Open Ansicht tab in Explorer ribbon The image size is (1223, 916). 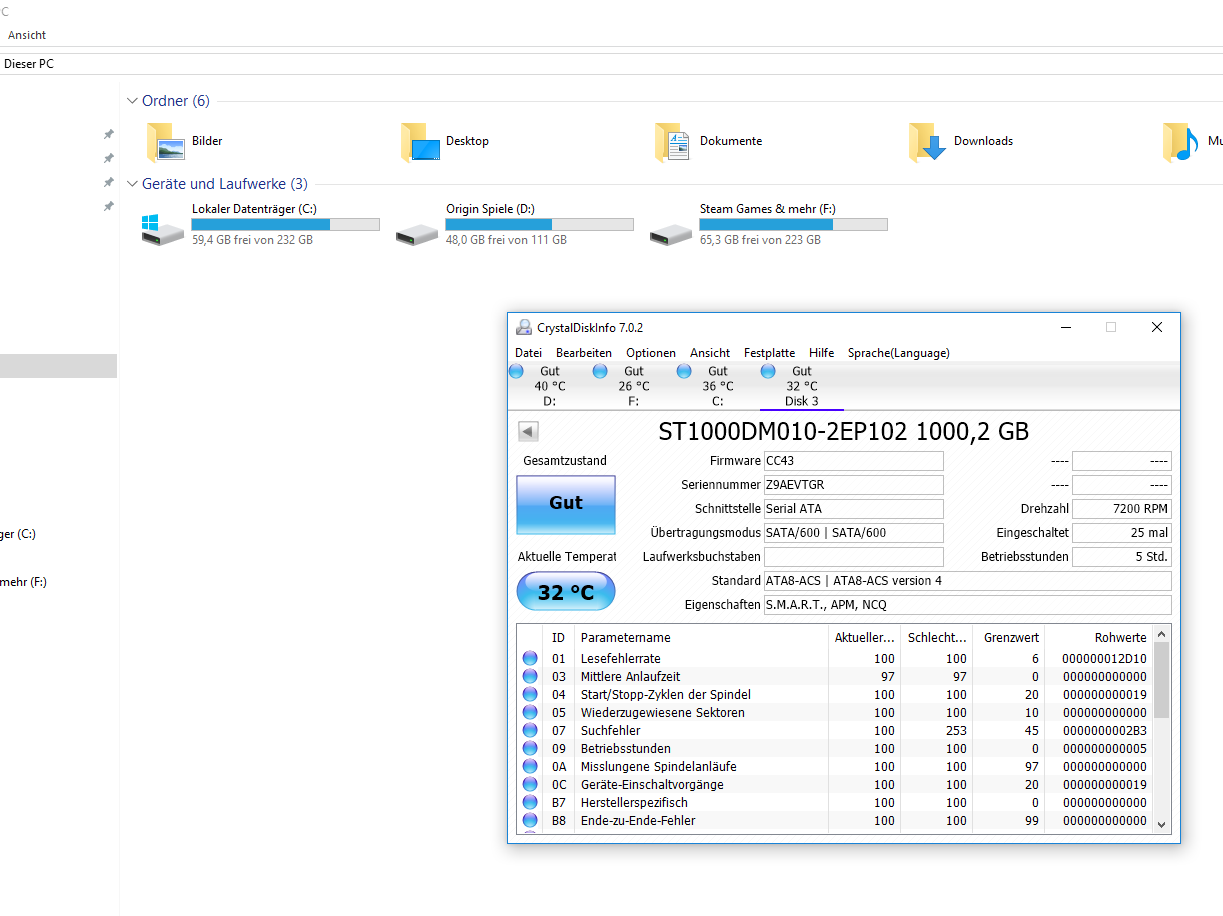coord(27,35)
